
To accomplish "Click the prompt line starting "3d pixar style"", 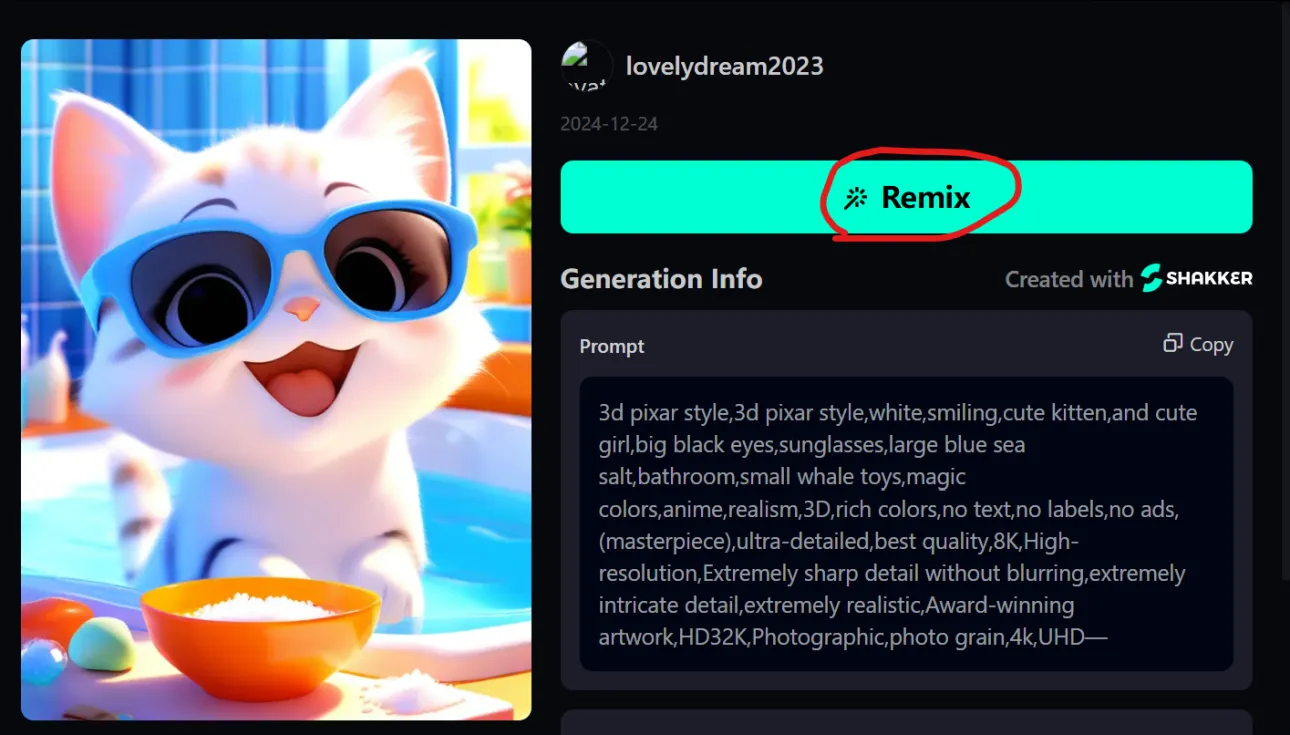I will click(x=898, y=412).
